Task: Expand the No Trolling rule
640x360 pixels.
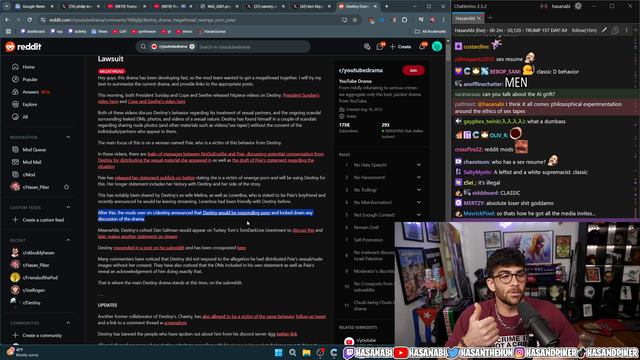Action: (x=418, y=190)
